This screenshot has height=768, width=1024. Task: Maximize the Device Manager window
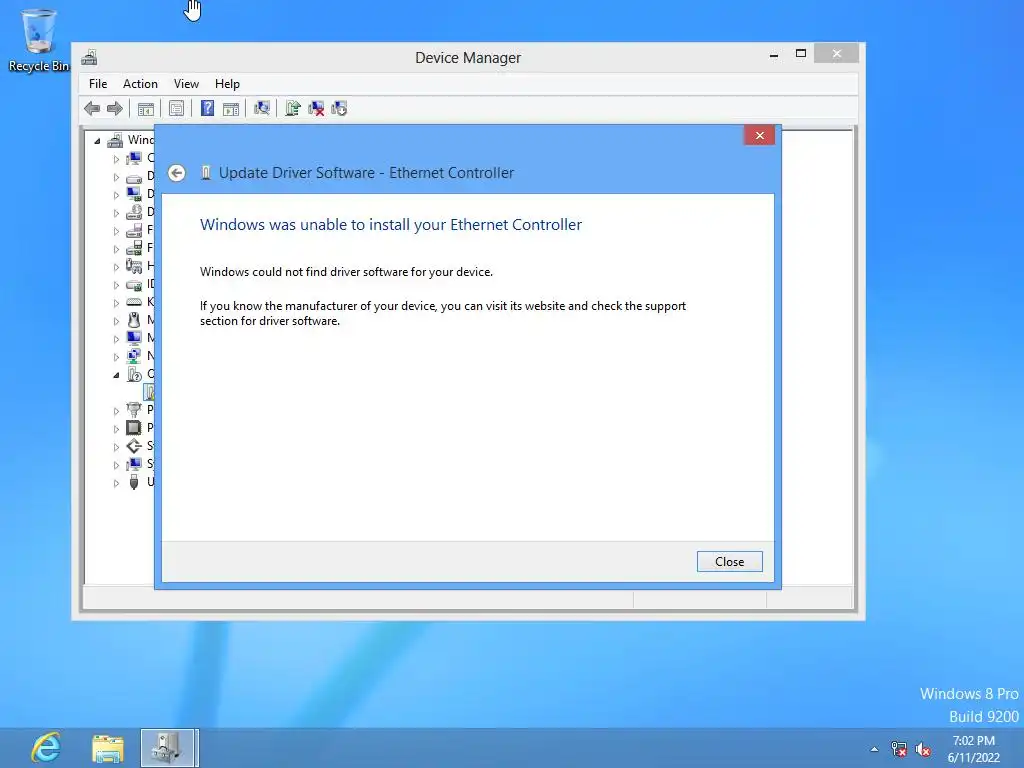(x=801, y=54)
